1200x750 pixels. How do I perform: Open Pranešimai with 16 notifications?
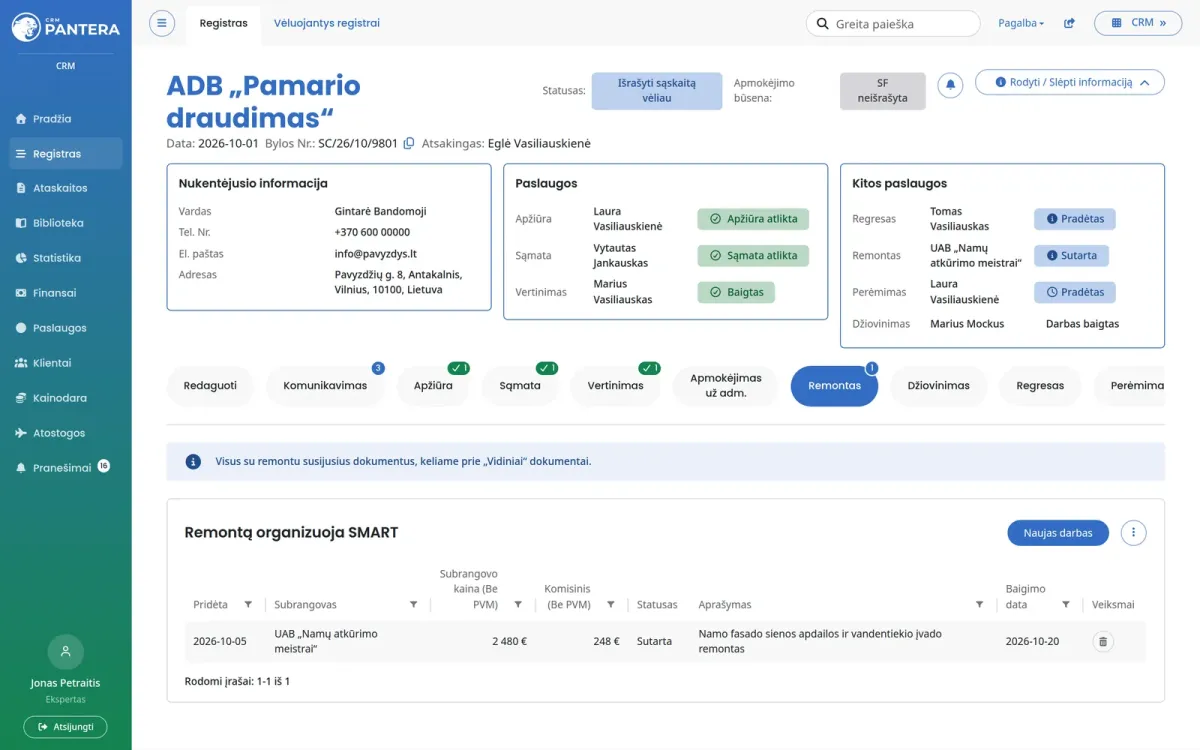[x=66, y=468]
